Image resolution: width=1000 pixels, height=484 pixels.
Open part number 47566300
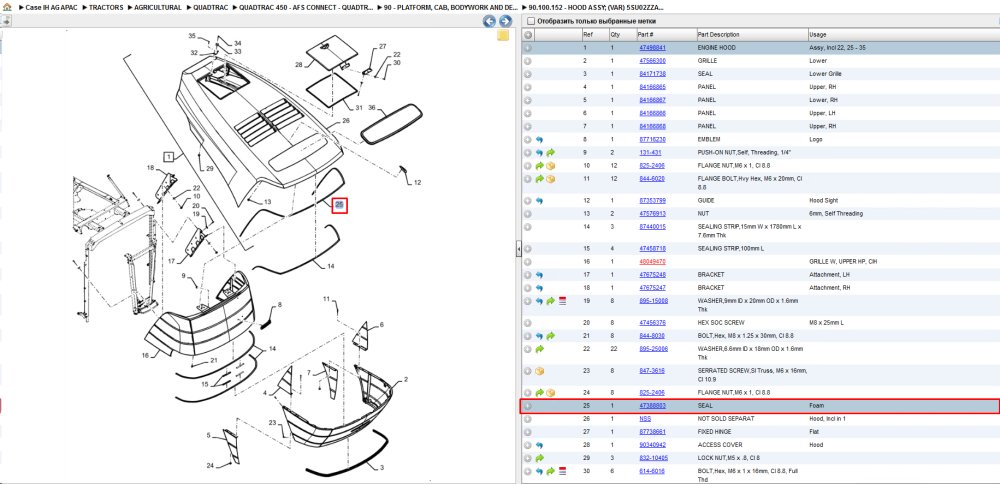click(x=652, y=61)
